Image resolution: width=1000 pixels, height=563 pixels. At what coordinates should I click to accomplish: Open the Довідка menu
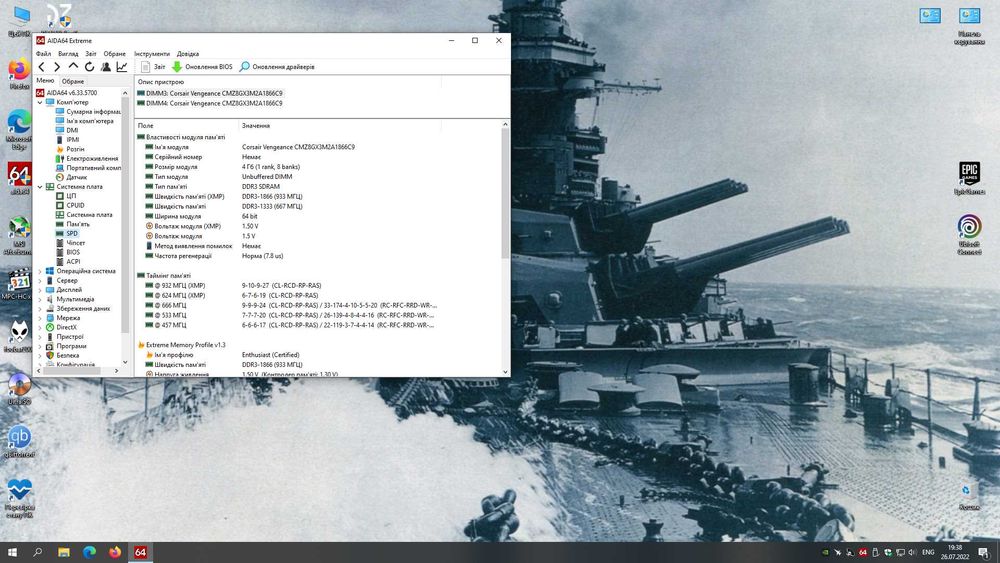tap(188, 54)
